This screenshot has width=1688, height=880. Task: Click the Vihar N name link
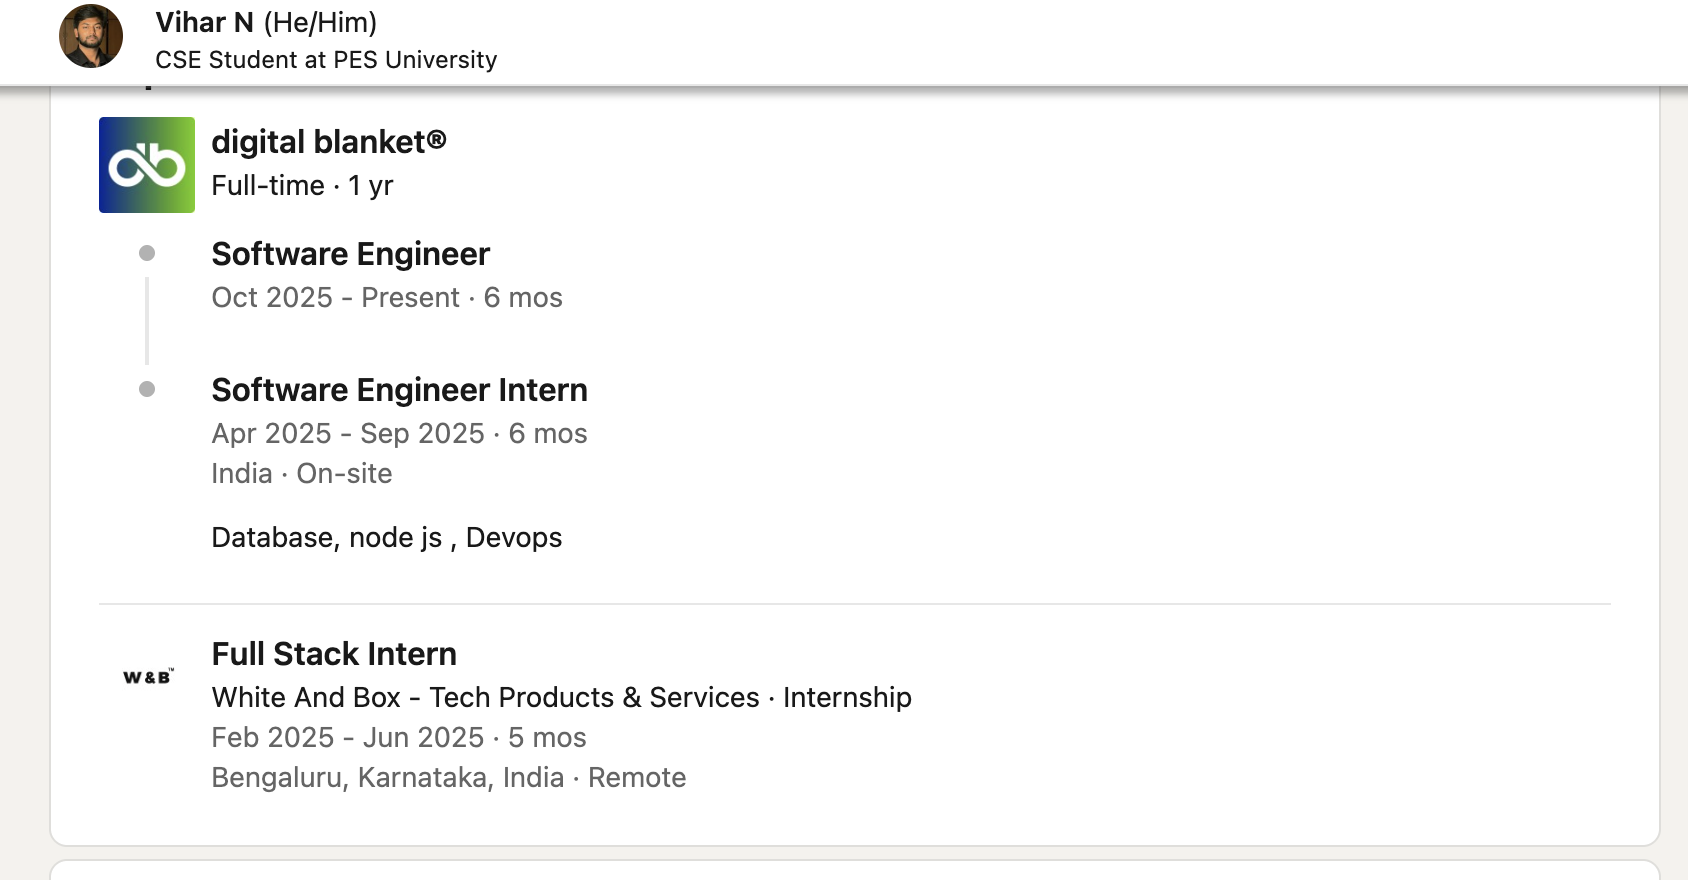coord(205,21)
